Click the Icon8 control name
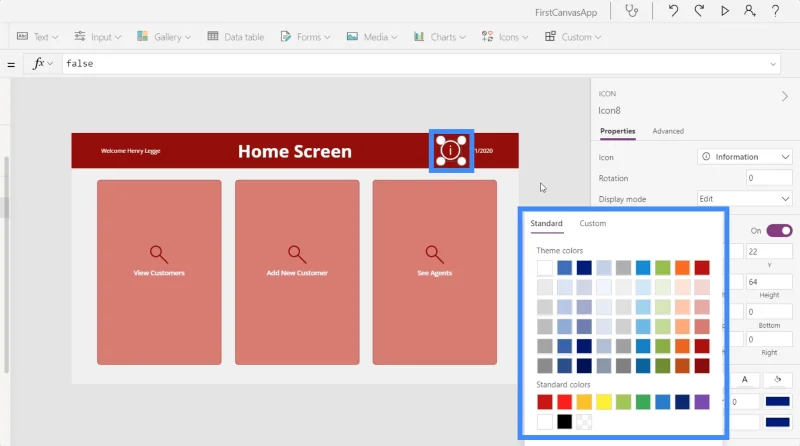Viewport: 800px width, 446px height. (x=609, y=110)
